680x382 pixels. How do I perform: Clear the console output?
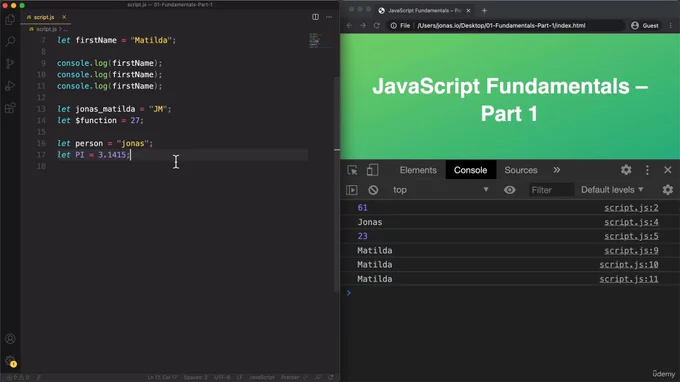pyautogui.click(x=373, y=190)
